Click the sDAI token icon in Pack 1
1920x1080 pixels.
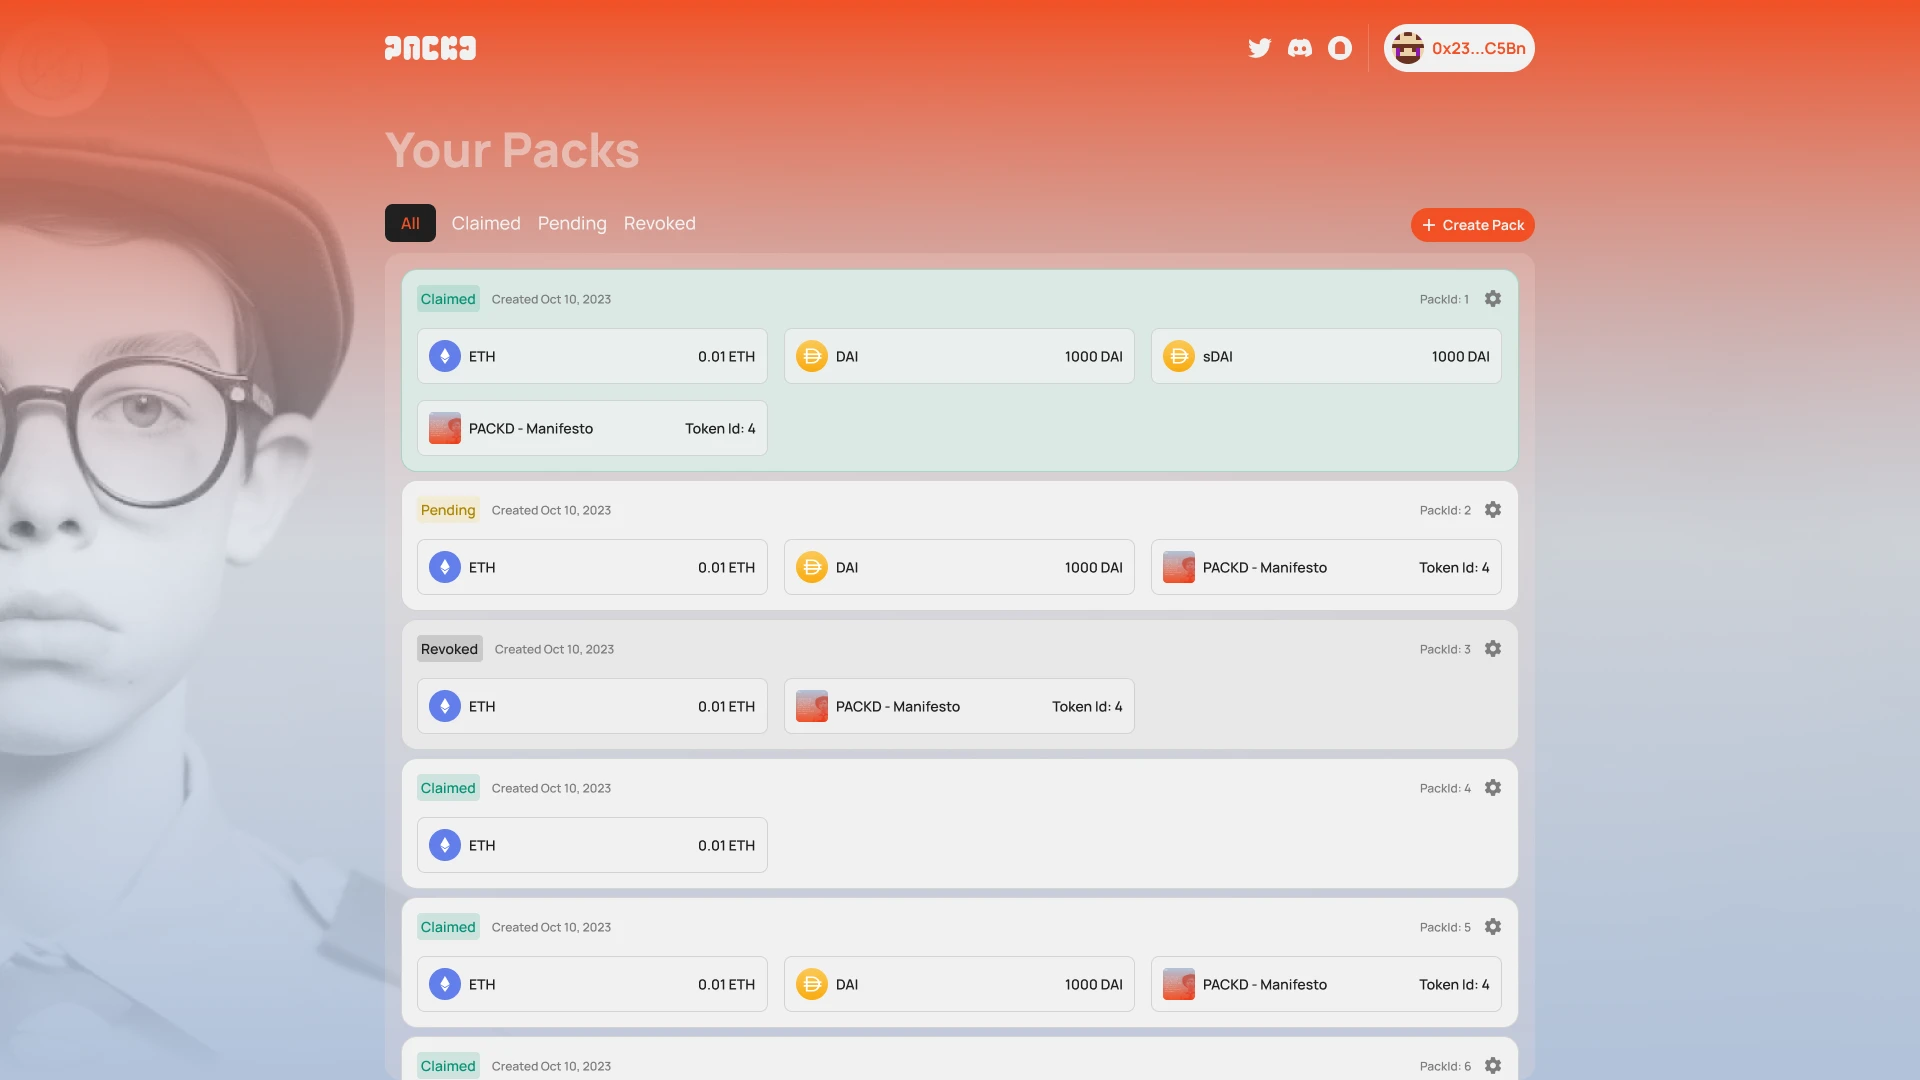(x=1178, y=355)
